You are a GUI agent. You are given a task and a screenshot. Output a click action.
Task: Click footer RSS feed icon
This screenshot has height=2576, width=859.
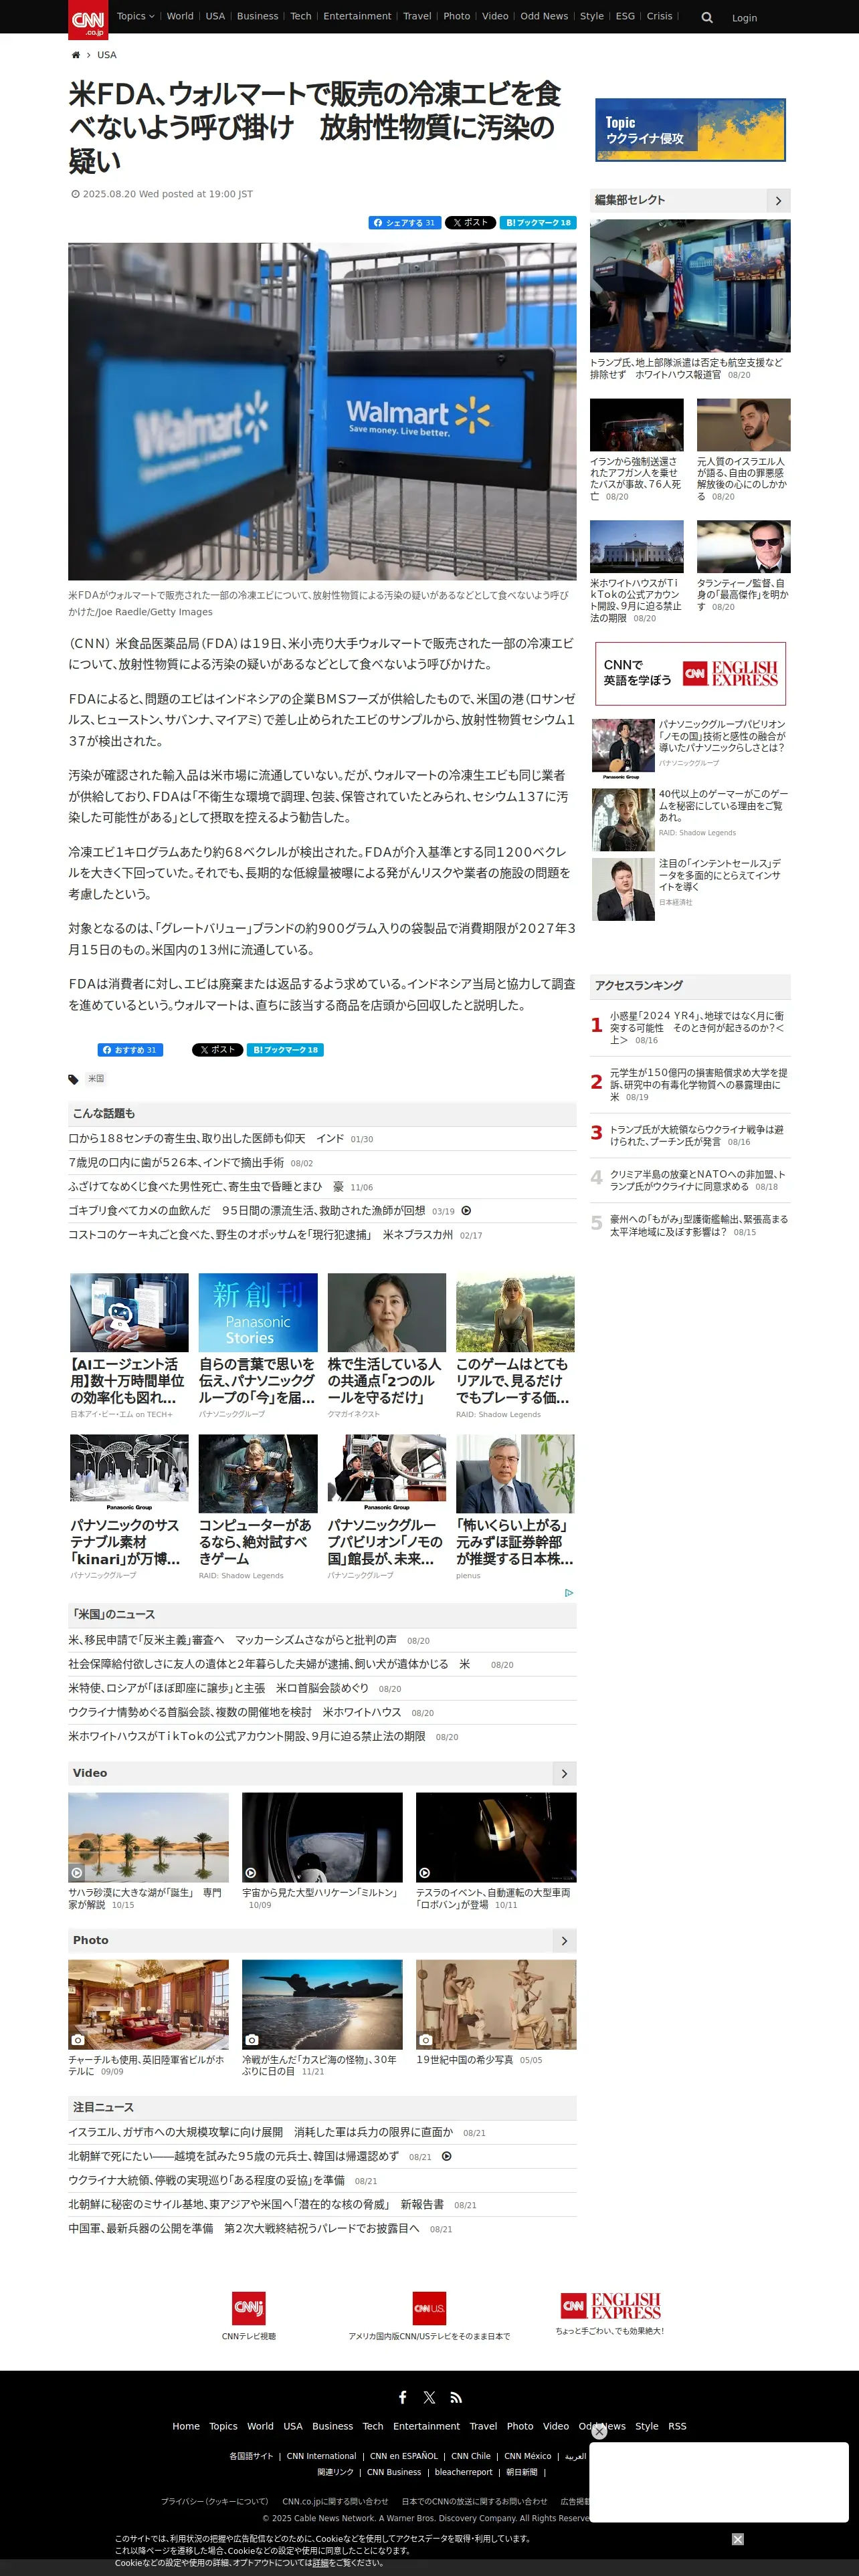tap(456, 2397)
